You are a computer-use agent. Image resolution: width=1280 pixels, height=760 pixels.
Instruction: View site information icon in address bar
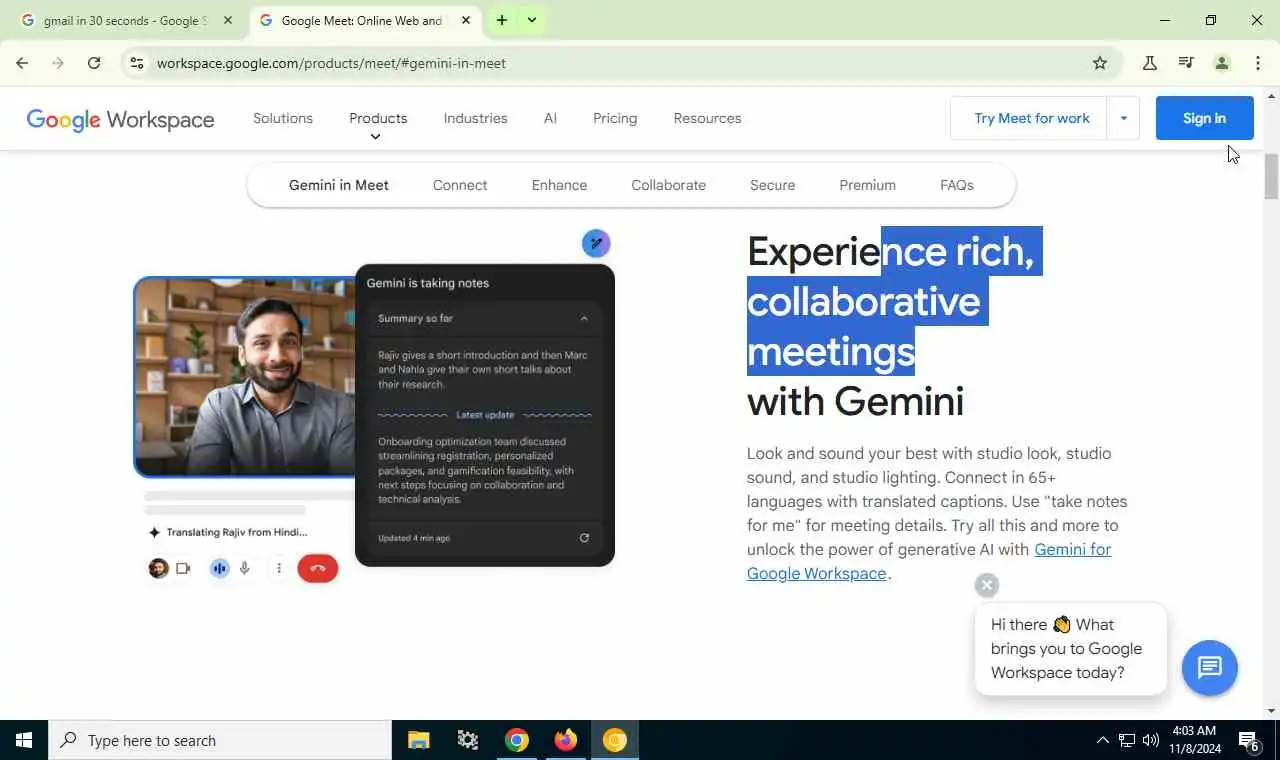[137, 63]
